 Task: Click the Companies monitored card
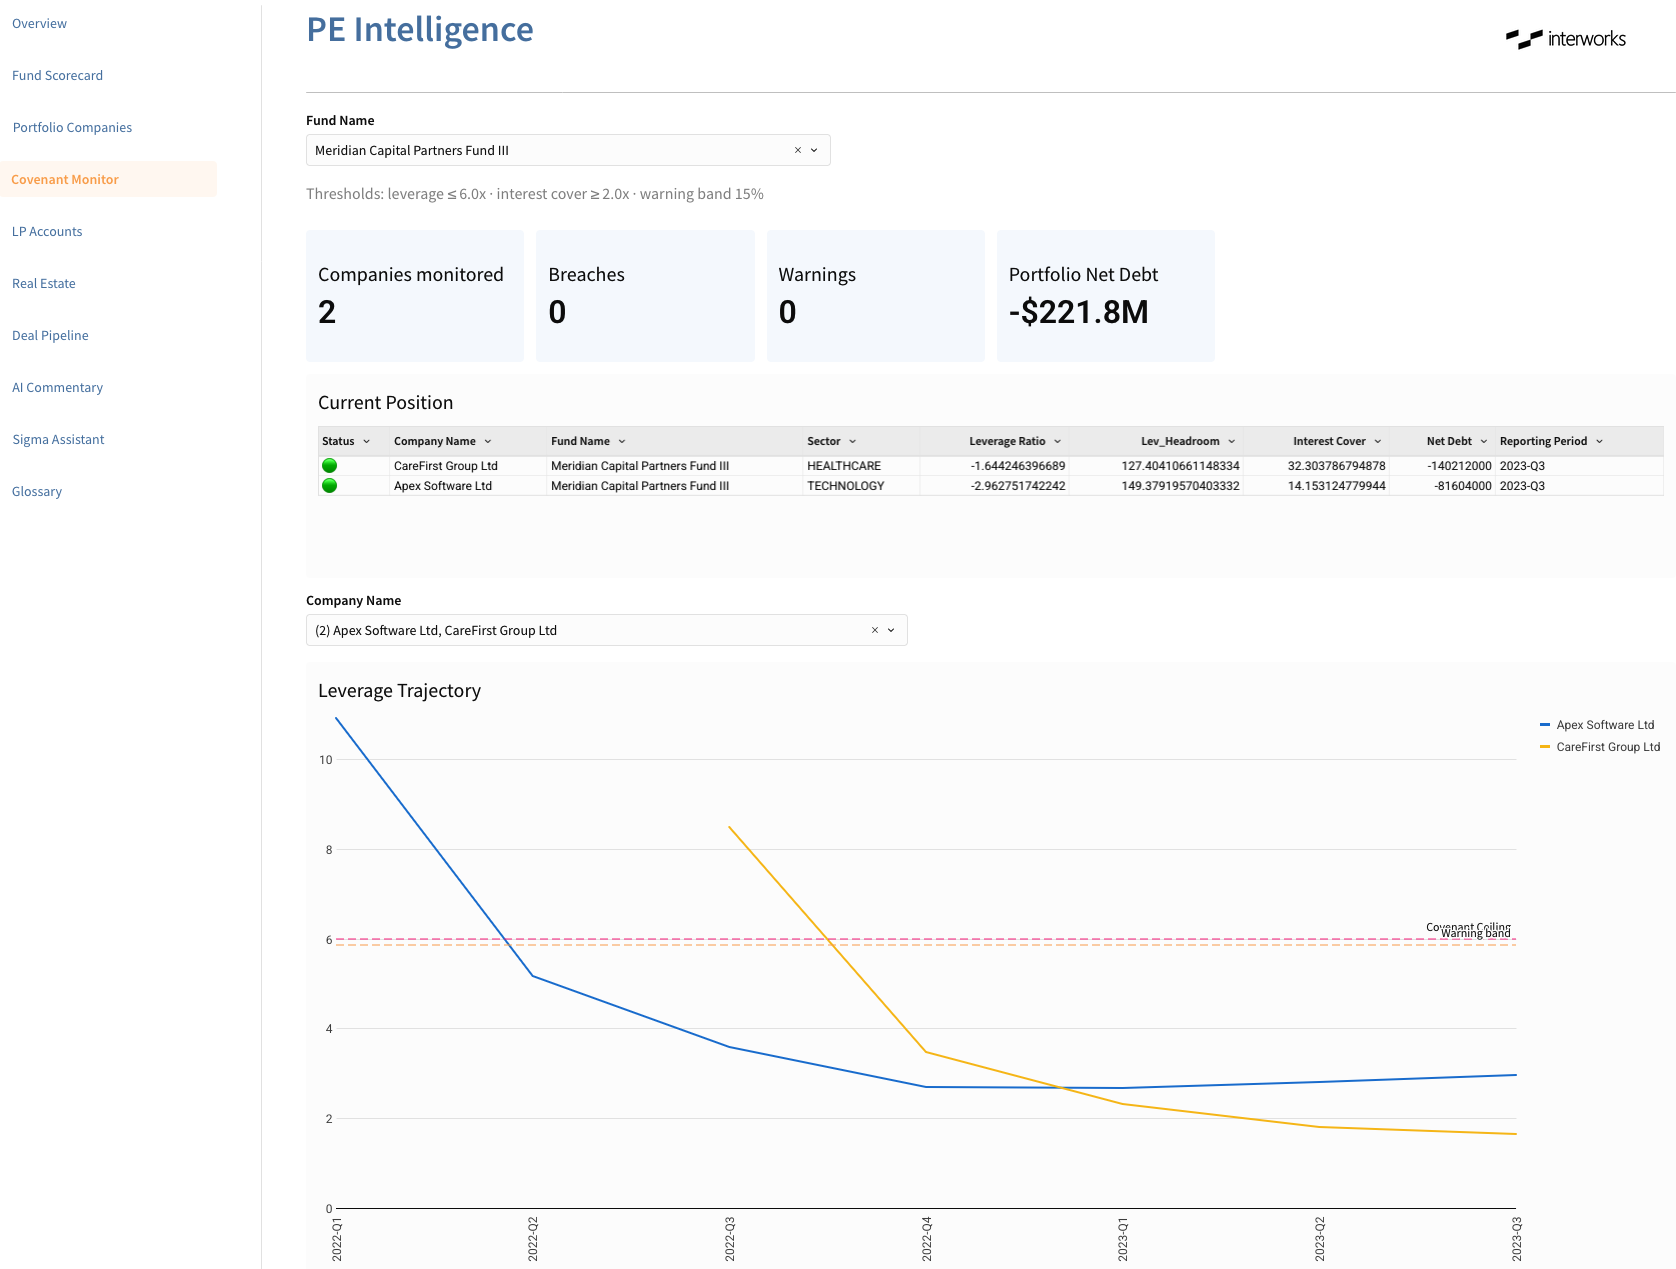click(415, 296)
